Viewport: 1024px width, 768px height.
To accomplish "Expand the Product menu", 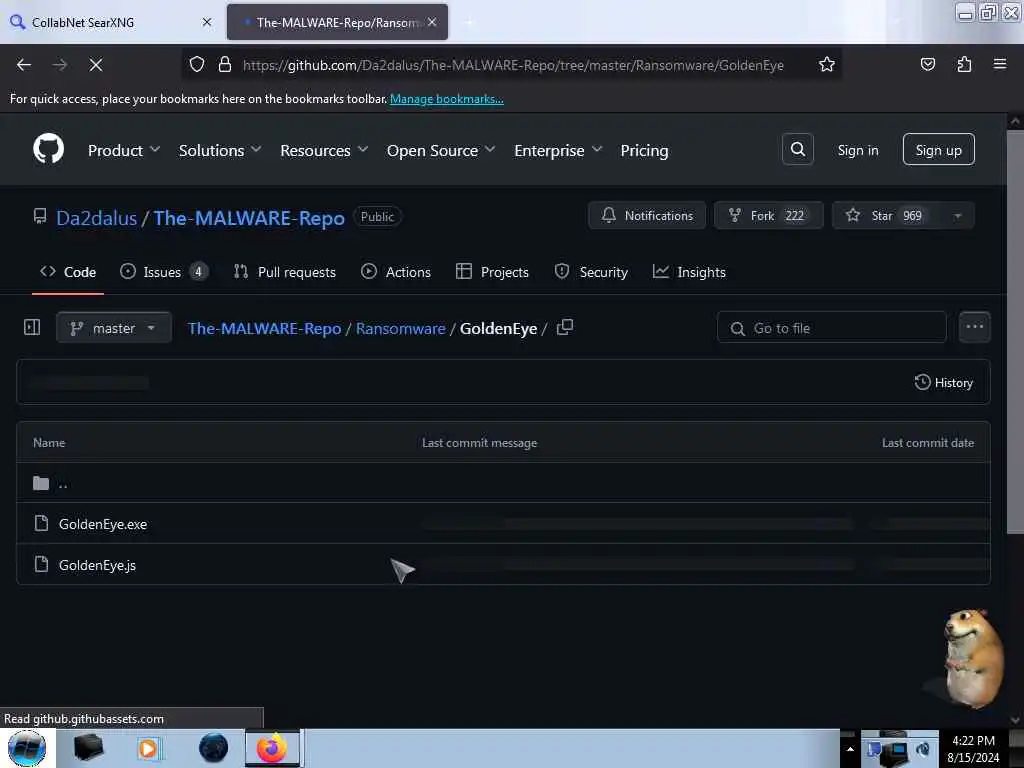I will (123, 150).
